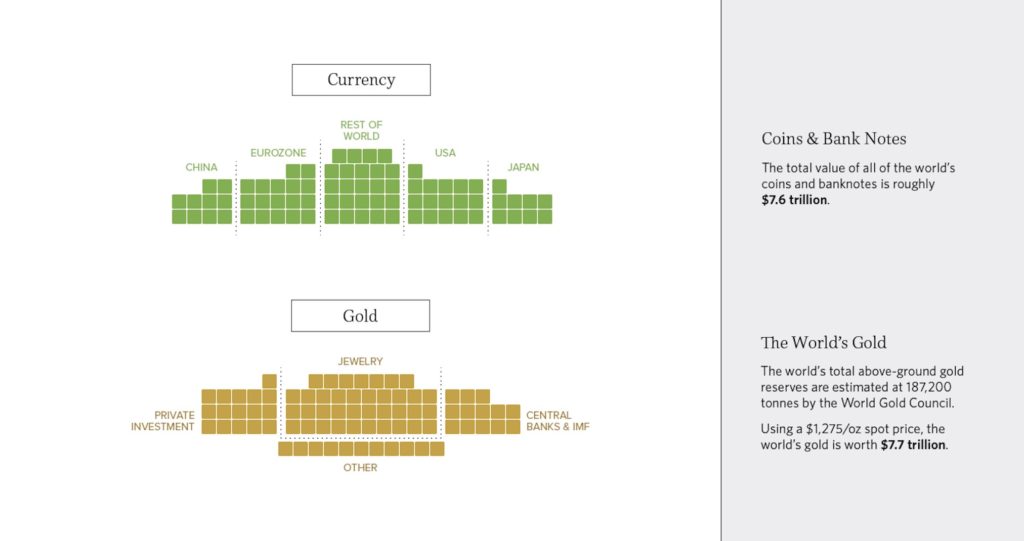Click the REST OF WORLD label
This screenshot has height=541, width=1024.
coord(361,130)
